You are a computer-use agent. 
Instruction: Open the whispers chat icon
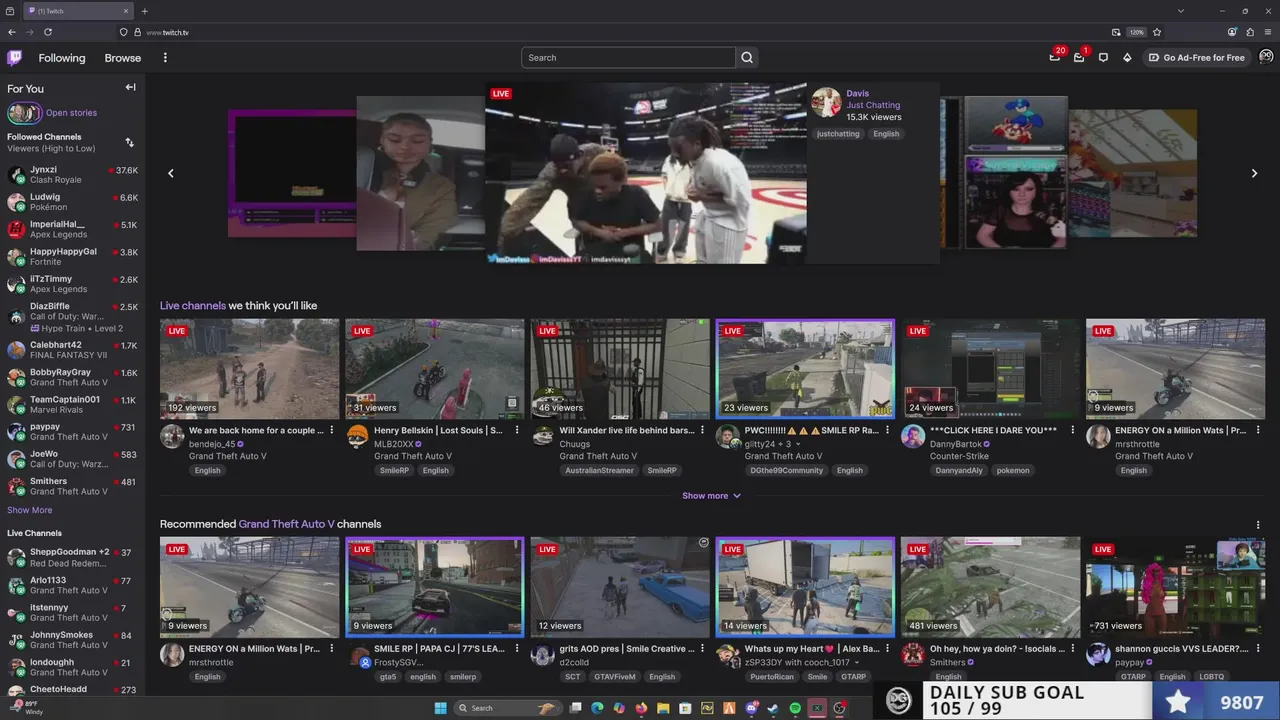pyautogui.click(x=1103, y=58)
